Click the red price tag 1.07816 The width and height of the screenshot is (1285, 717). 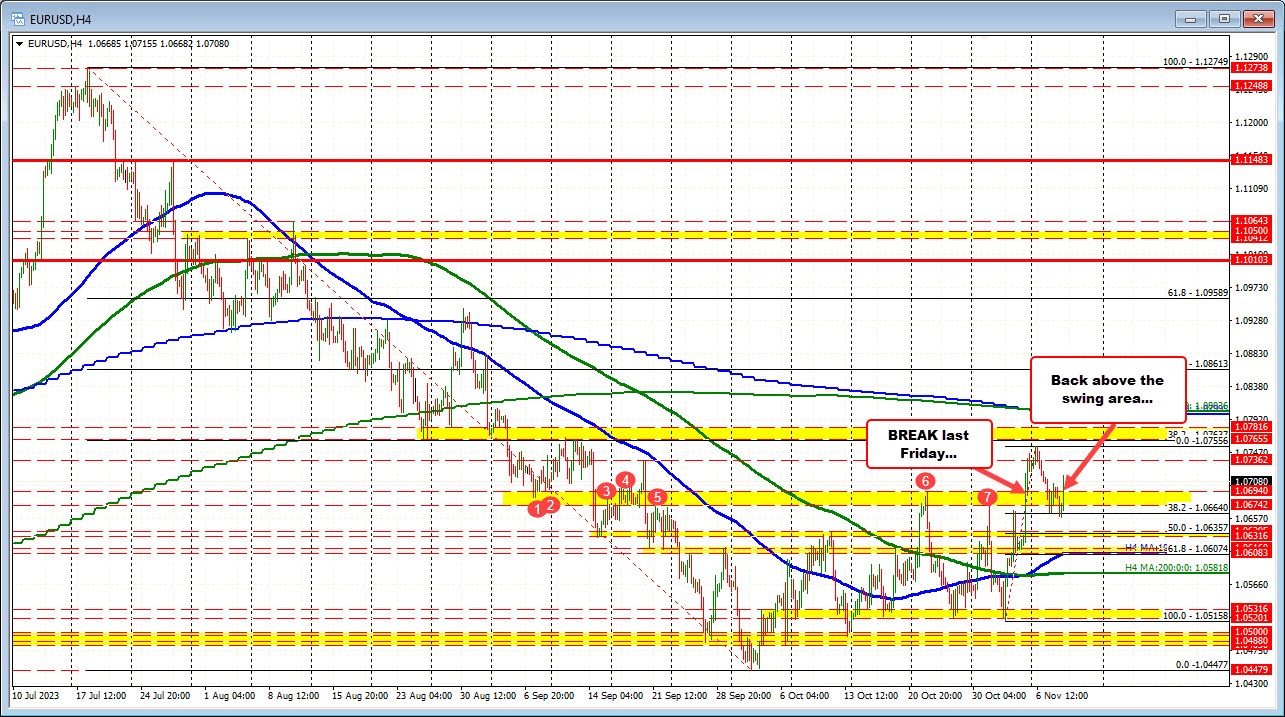click(x=1251, y=427)
